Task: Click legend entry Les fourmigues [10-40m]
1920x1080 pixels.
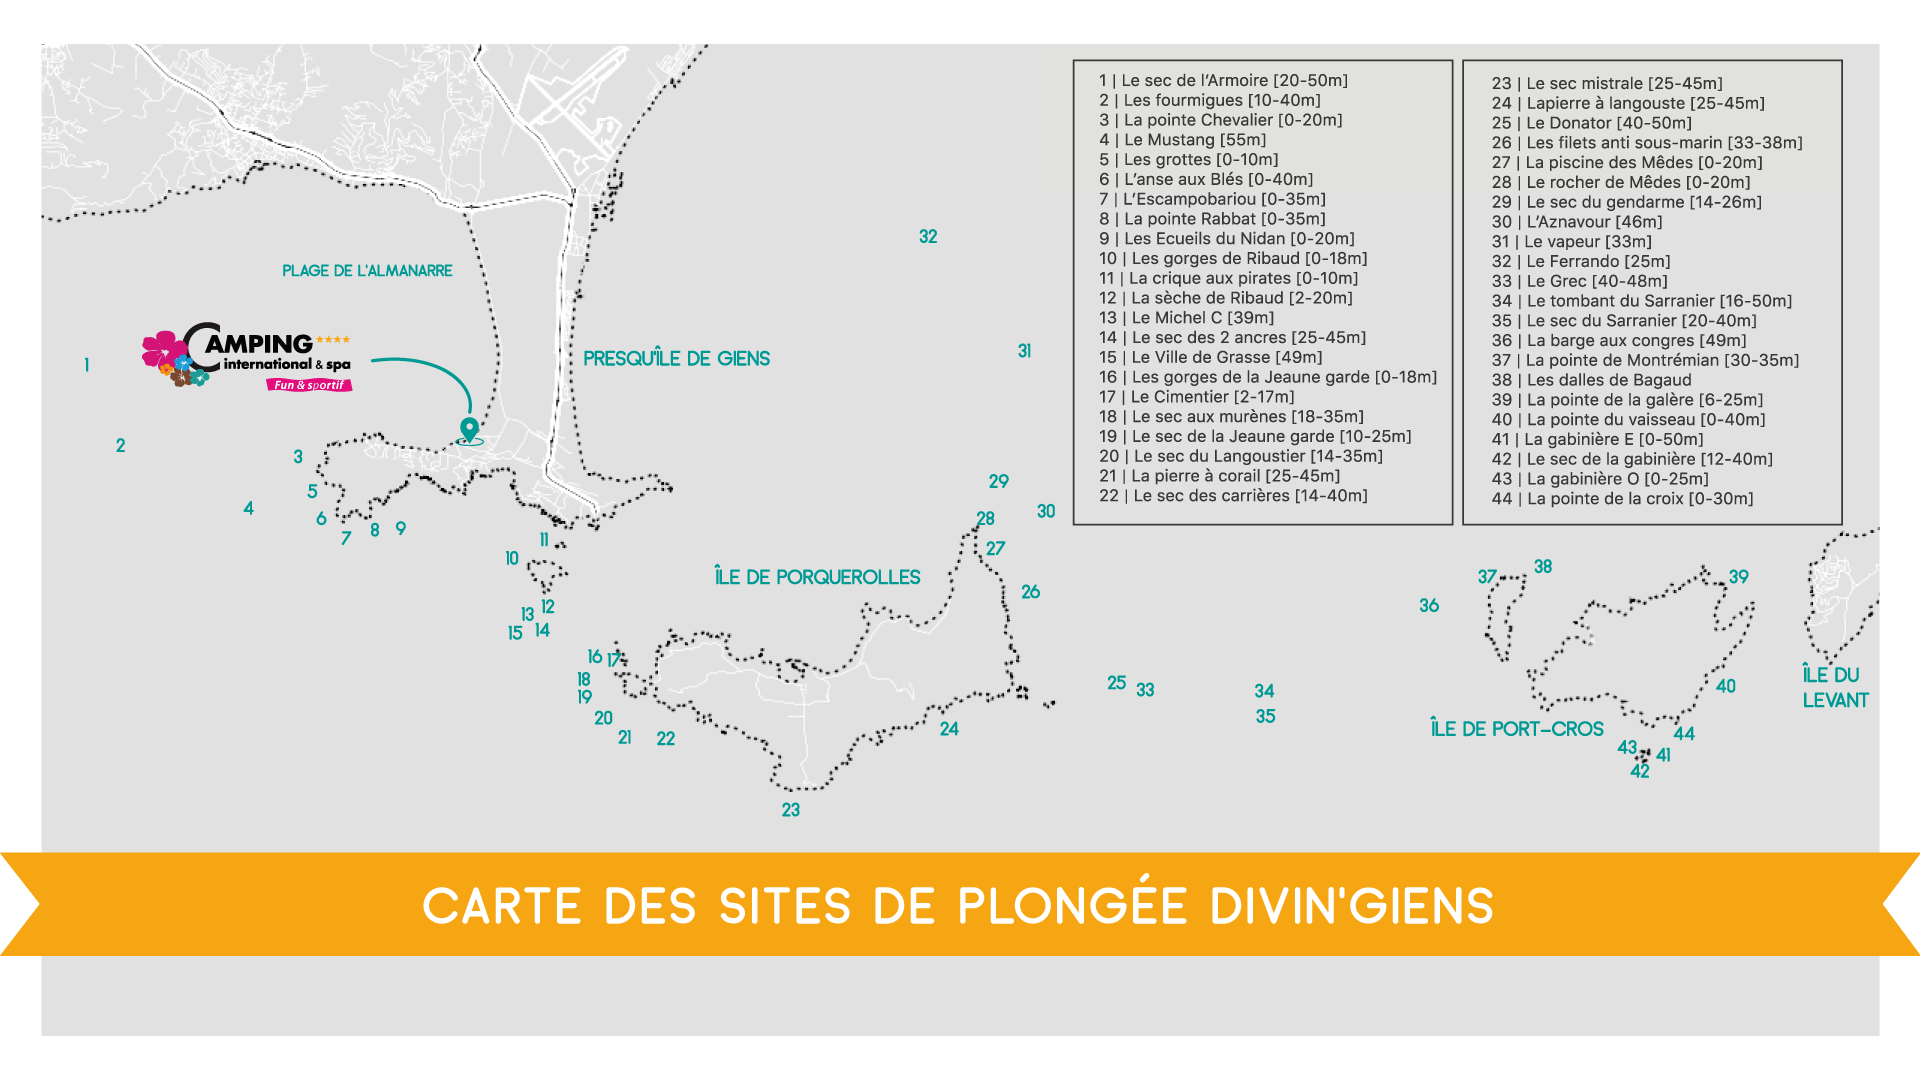Action: pyautogui.click(x=1210, y=100)
